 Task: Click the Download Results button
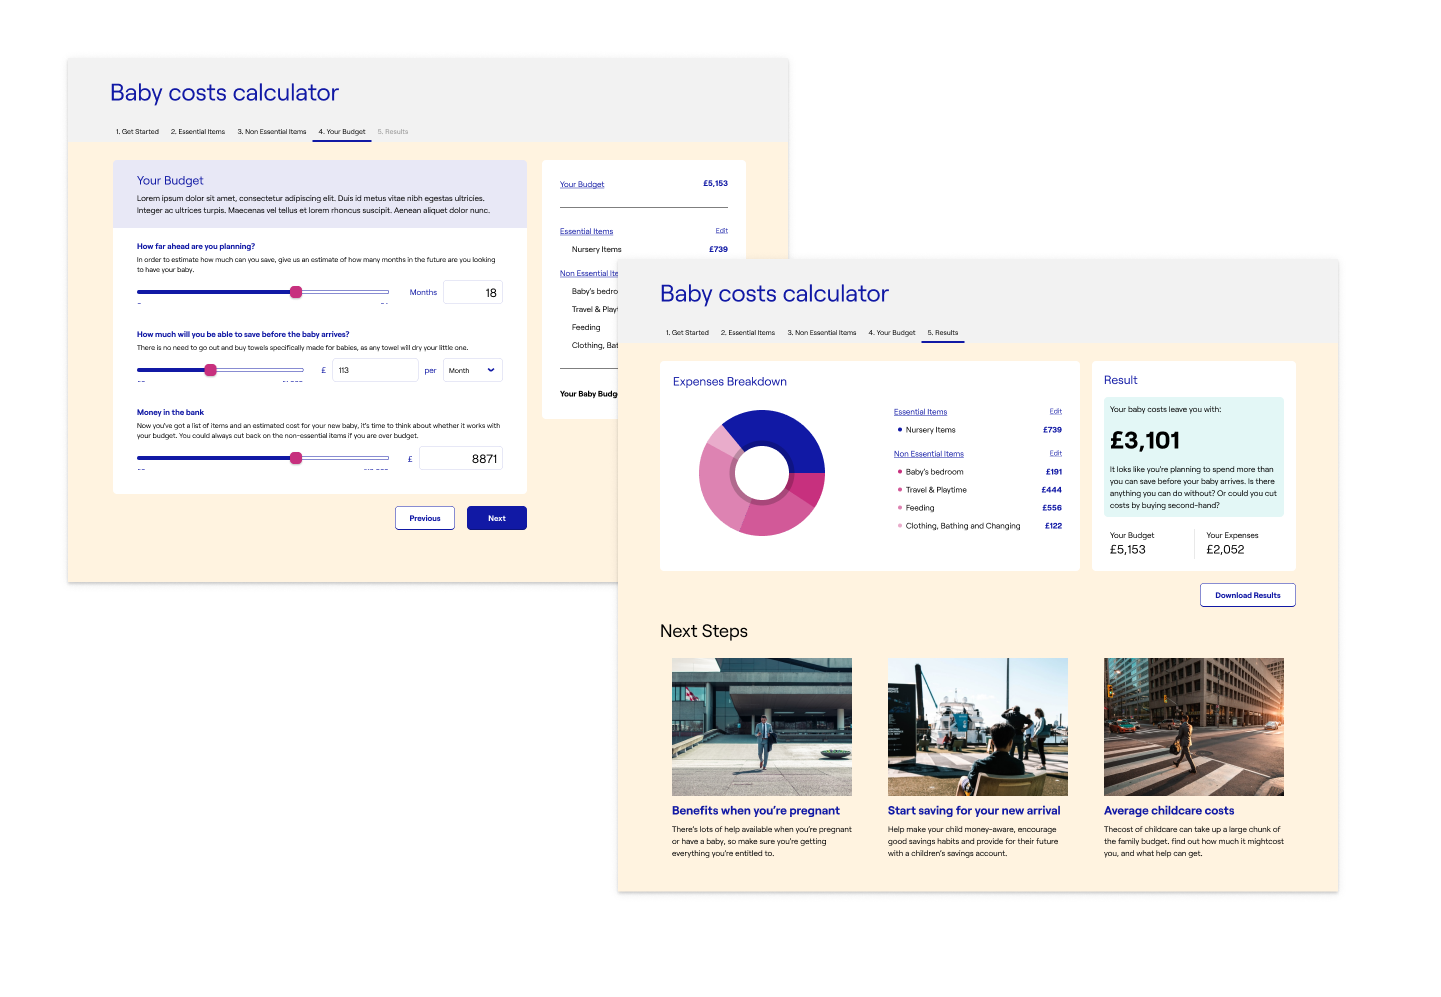[x=1248, y=595]
